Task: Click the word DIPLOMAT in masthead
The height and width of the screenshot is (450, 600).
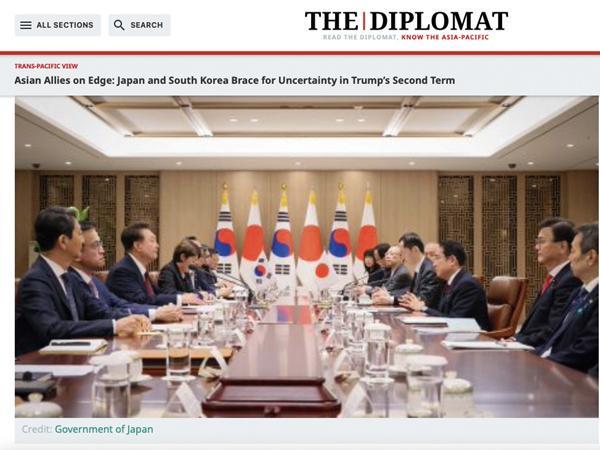Action: click(x=439, y=21)
